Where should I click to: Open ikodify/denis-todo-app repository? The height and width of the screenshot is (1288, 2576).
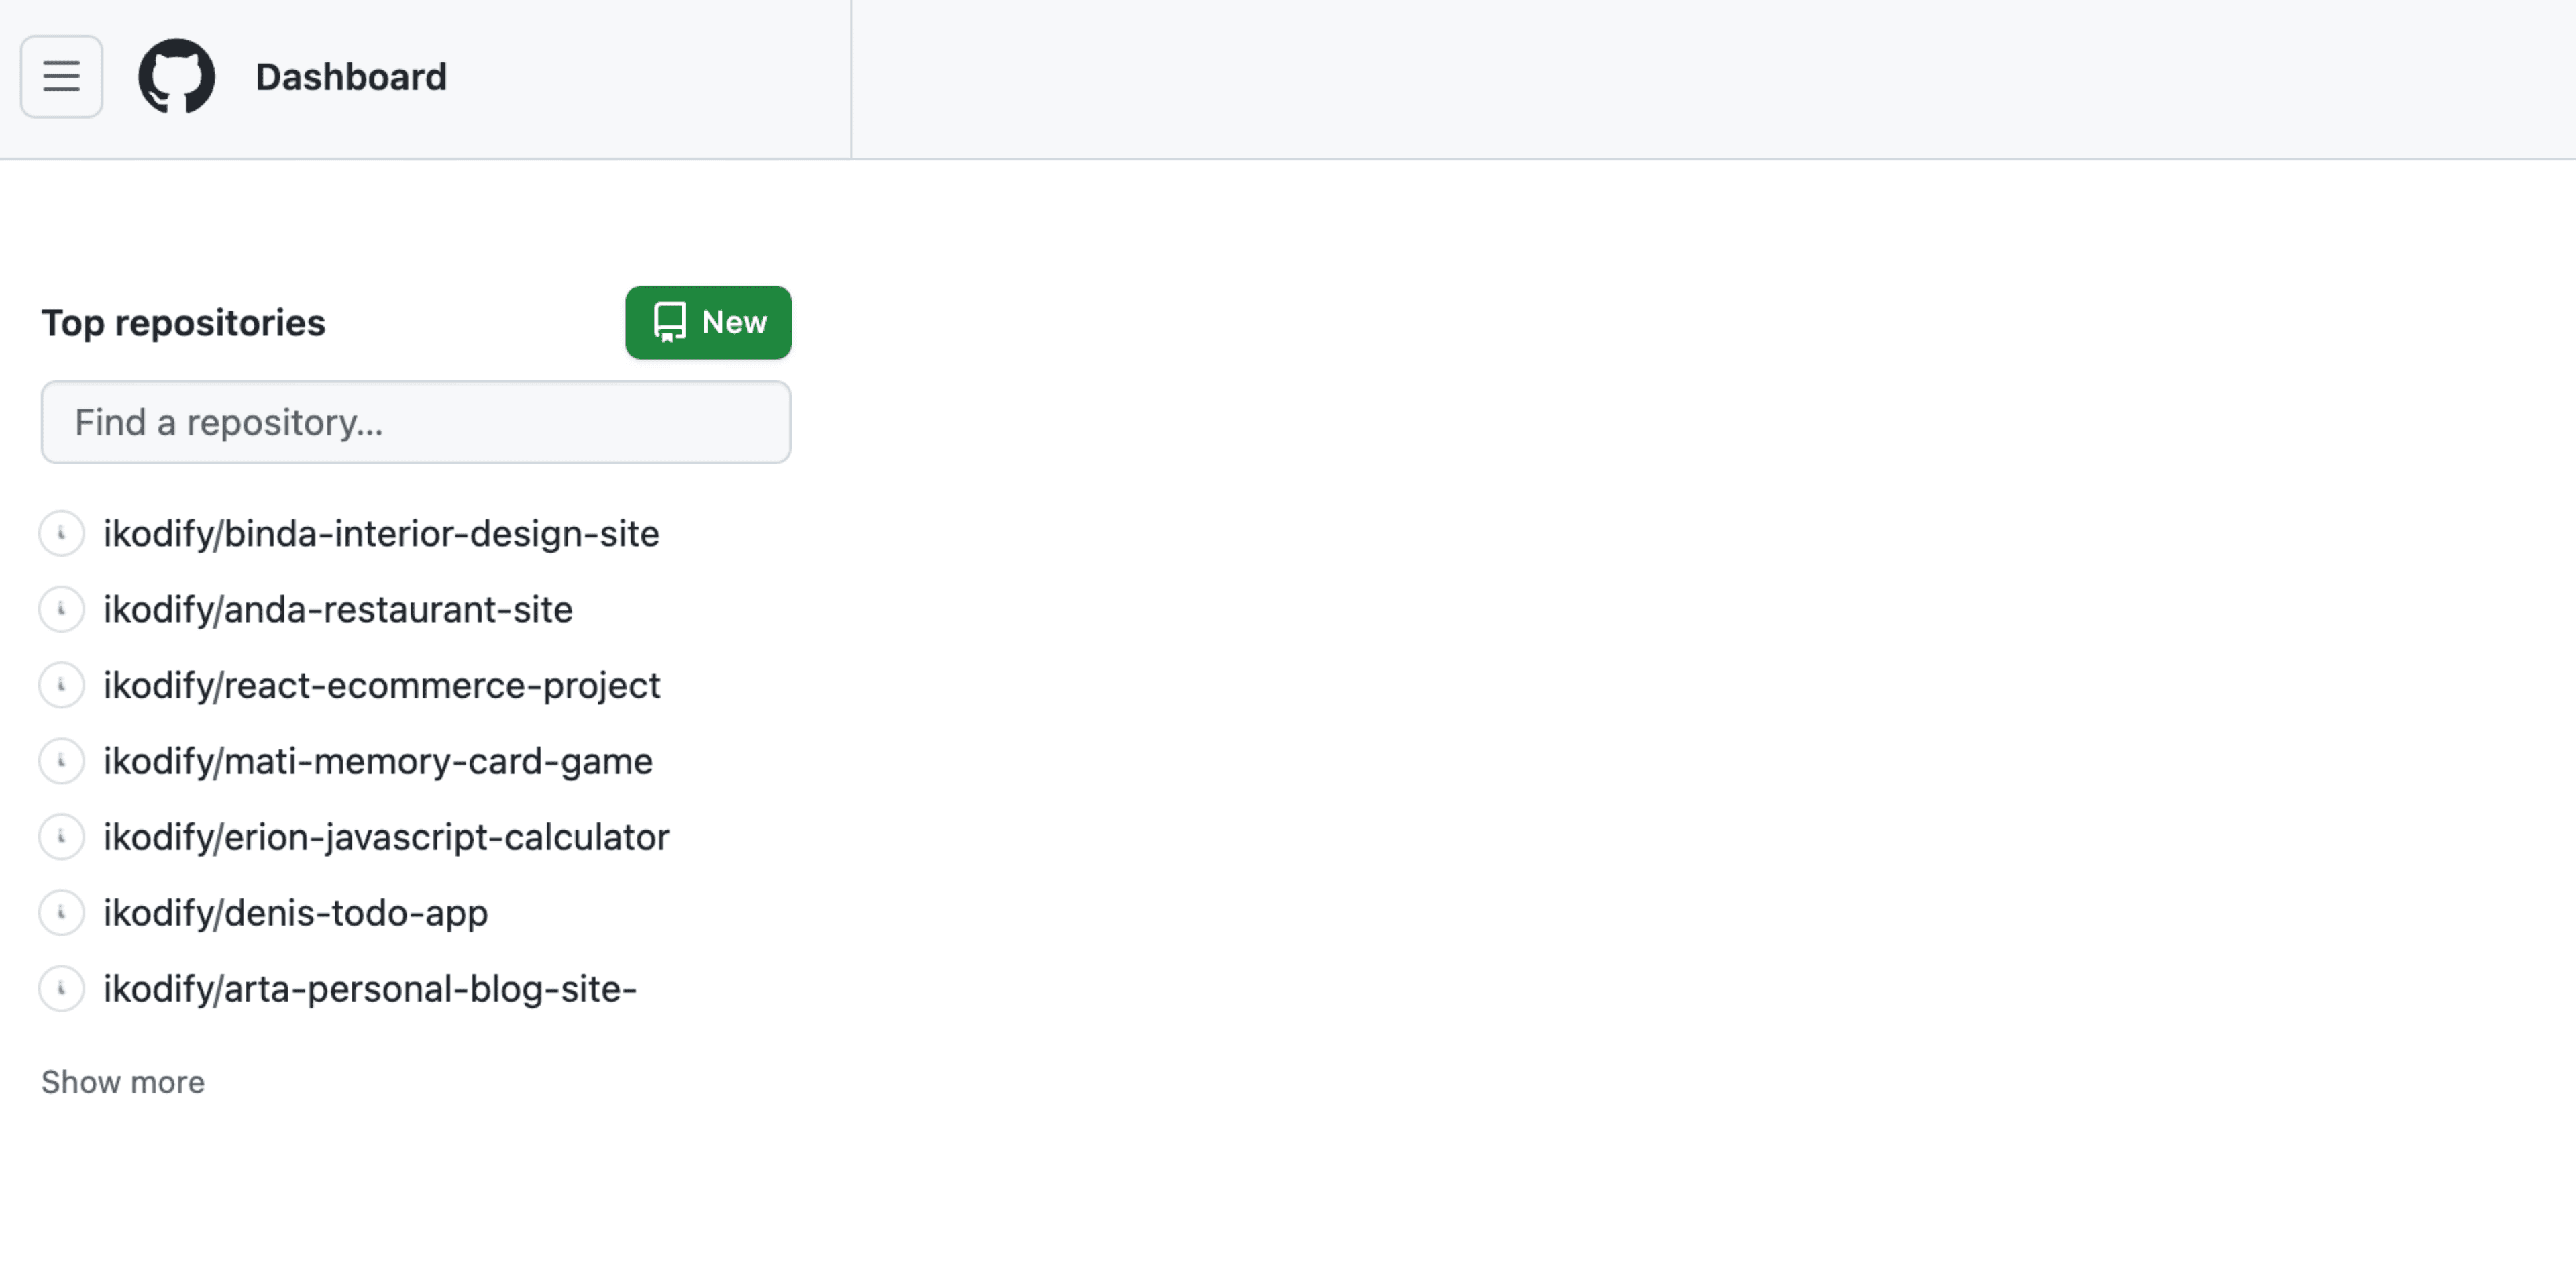(x=295, y=913)
